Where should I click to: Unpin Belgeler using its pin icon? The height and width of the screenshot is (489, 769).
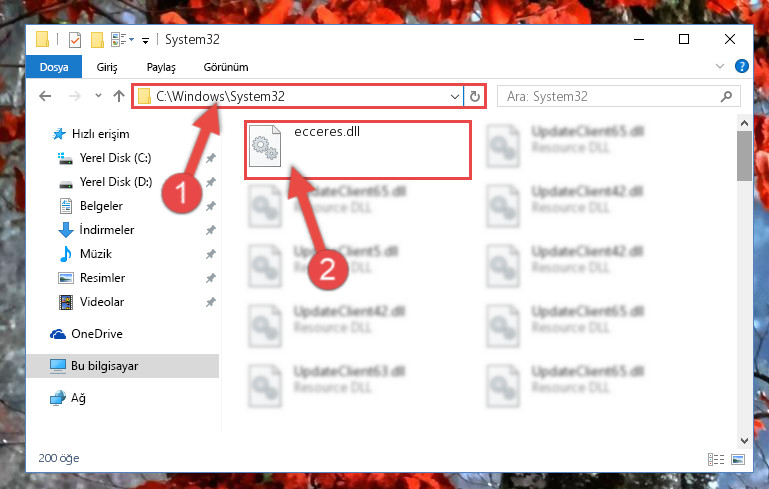(x=210, y=206)
